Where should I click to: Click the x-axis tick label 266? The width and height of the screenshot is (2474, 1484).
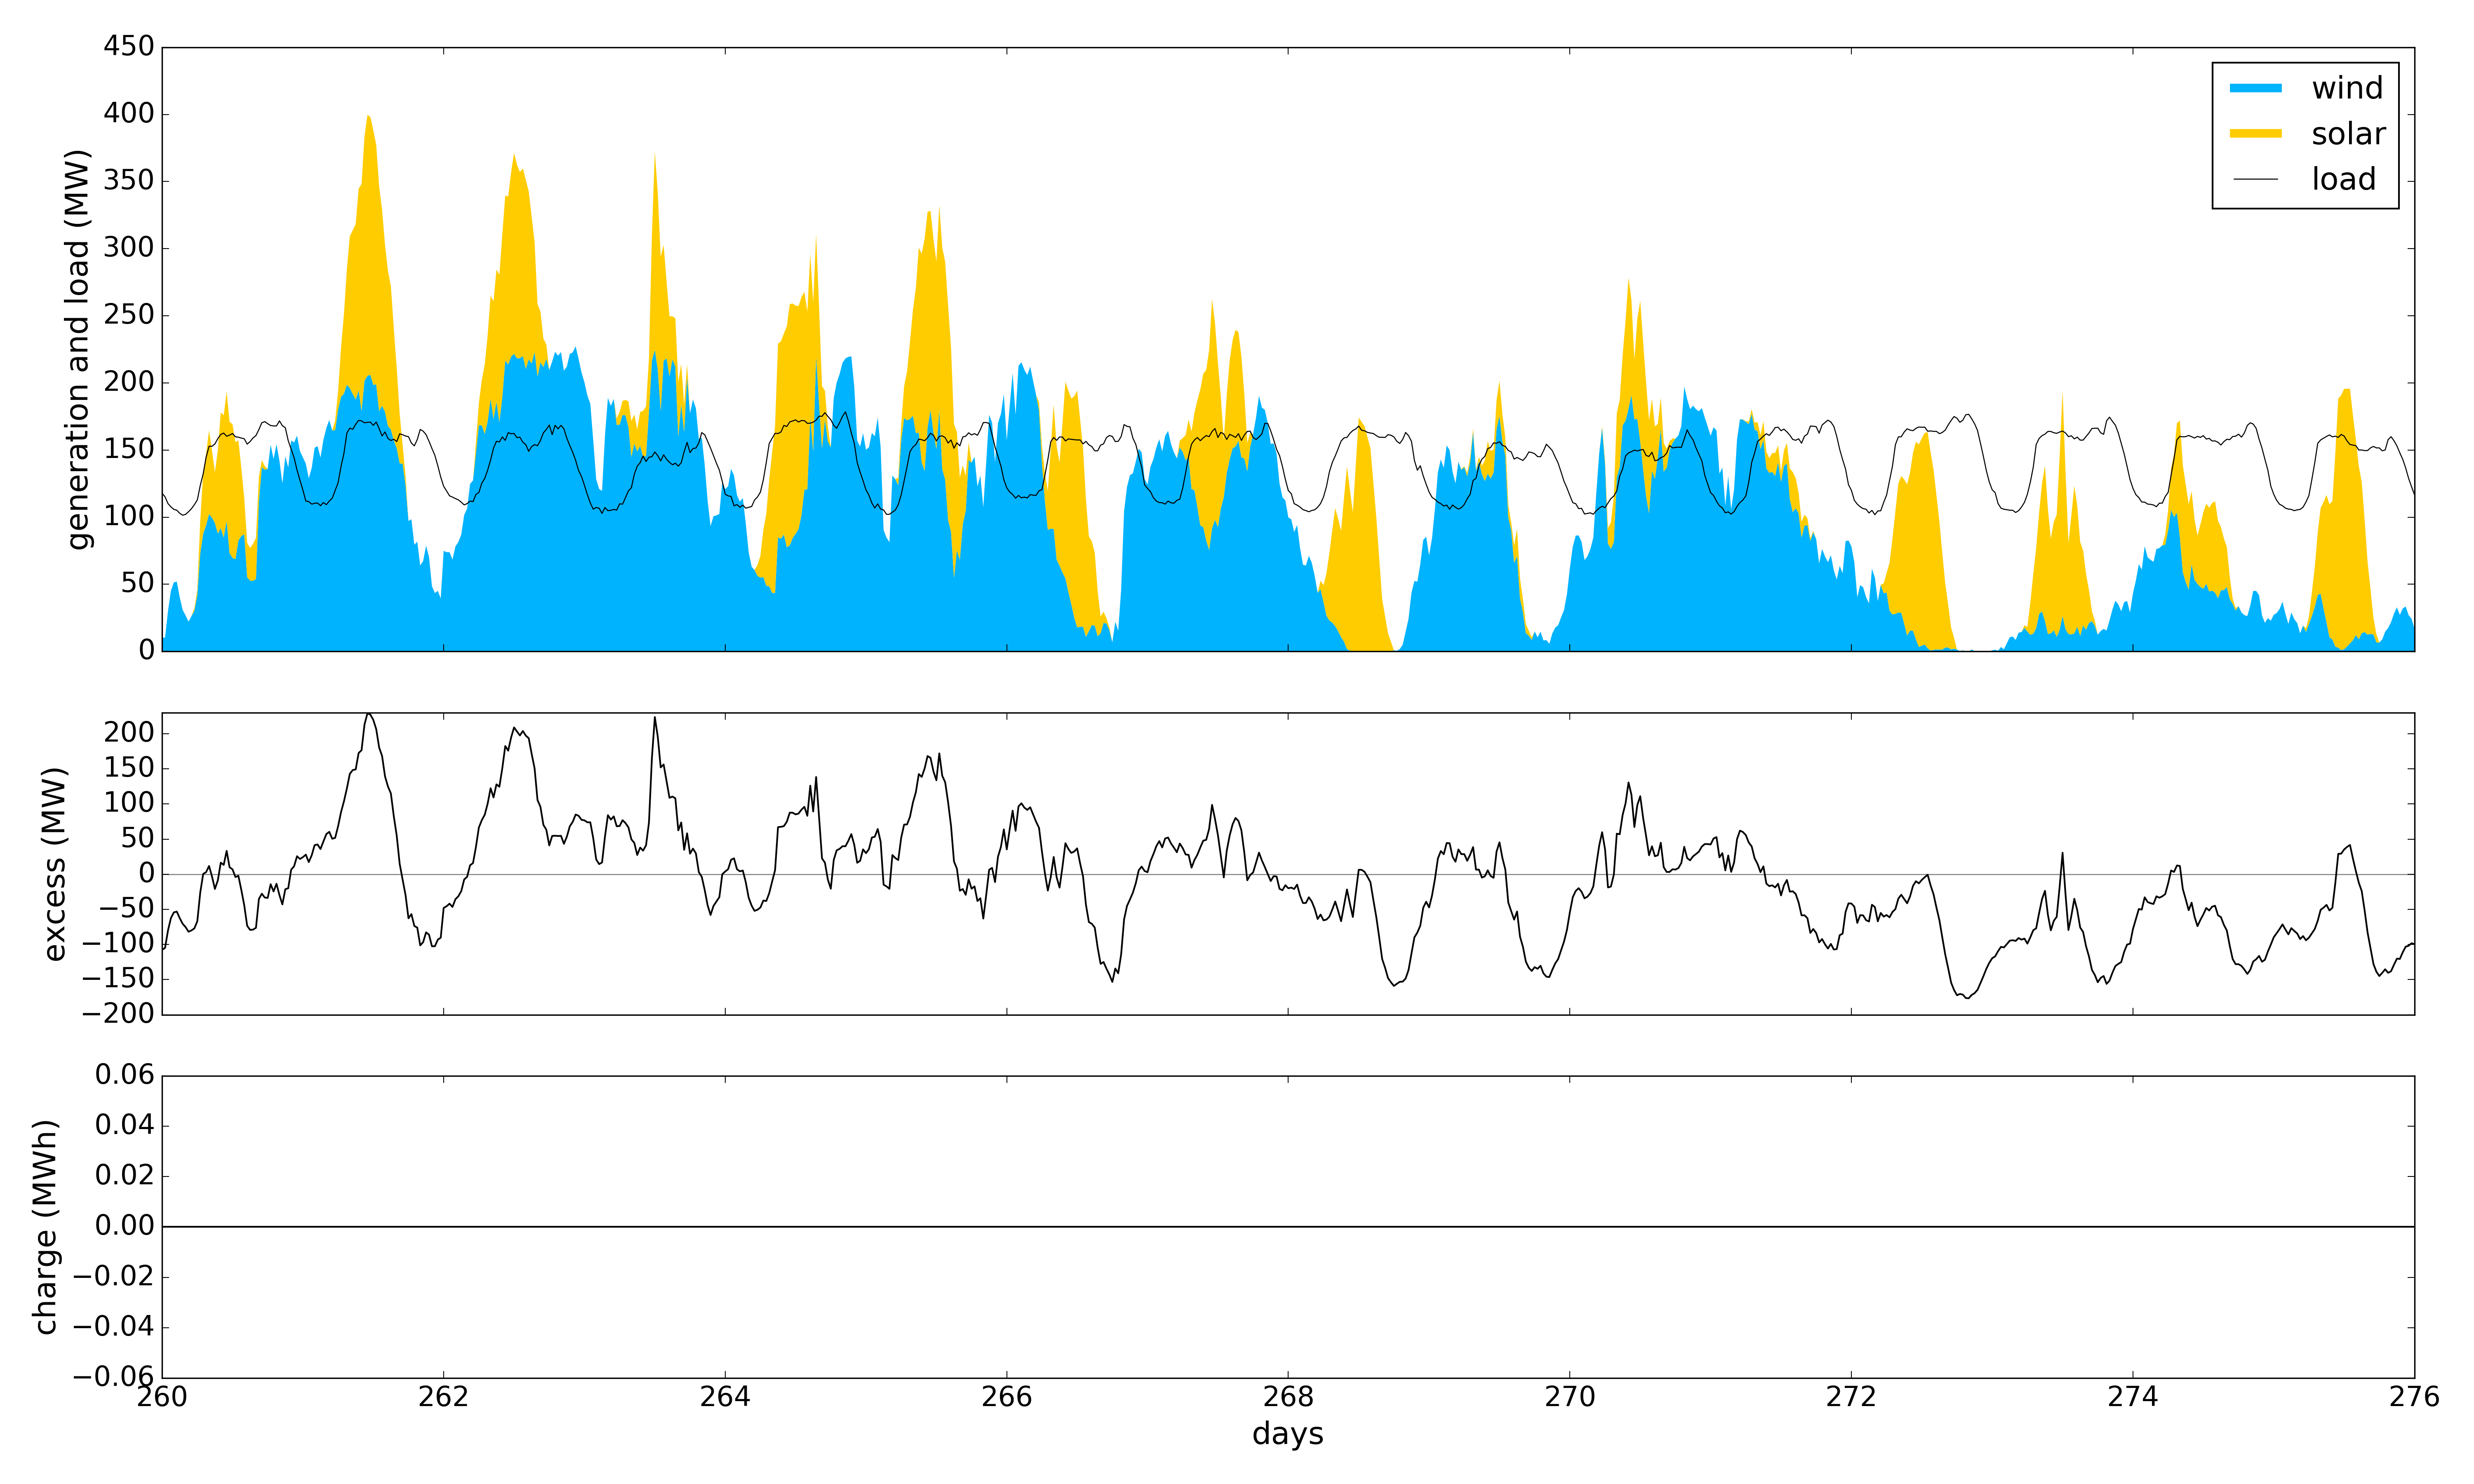pos(1006,1397)
